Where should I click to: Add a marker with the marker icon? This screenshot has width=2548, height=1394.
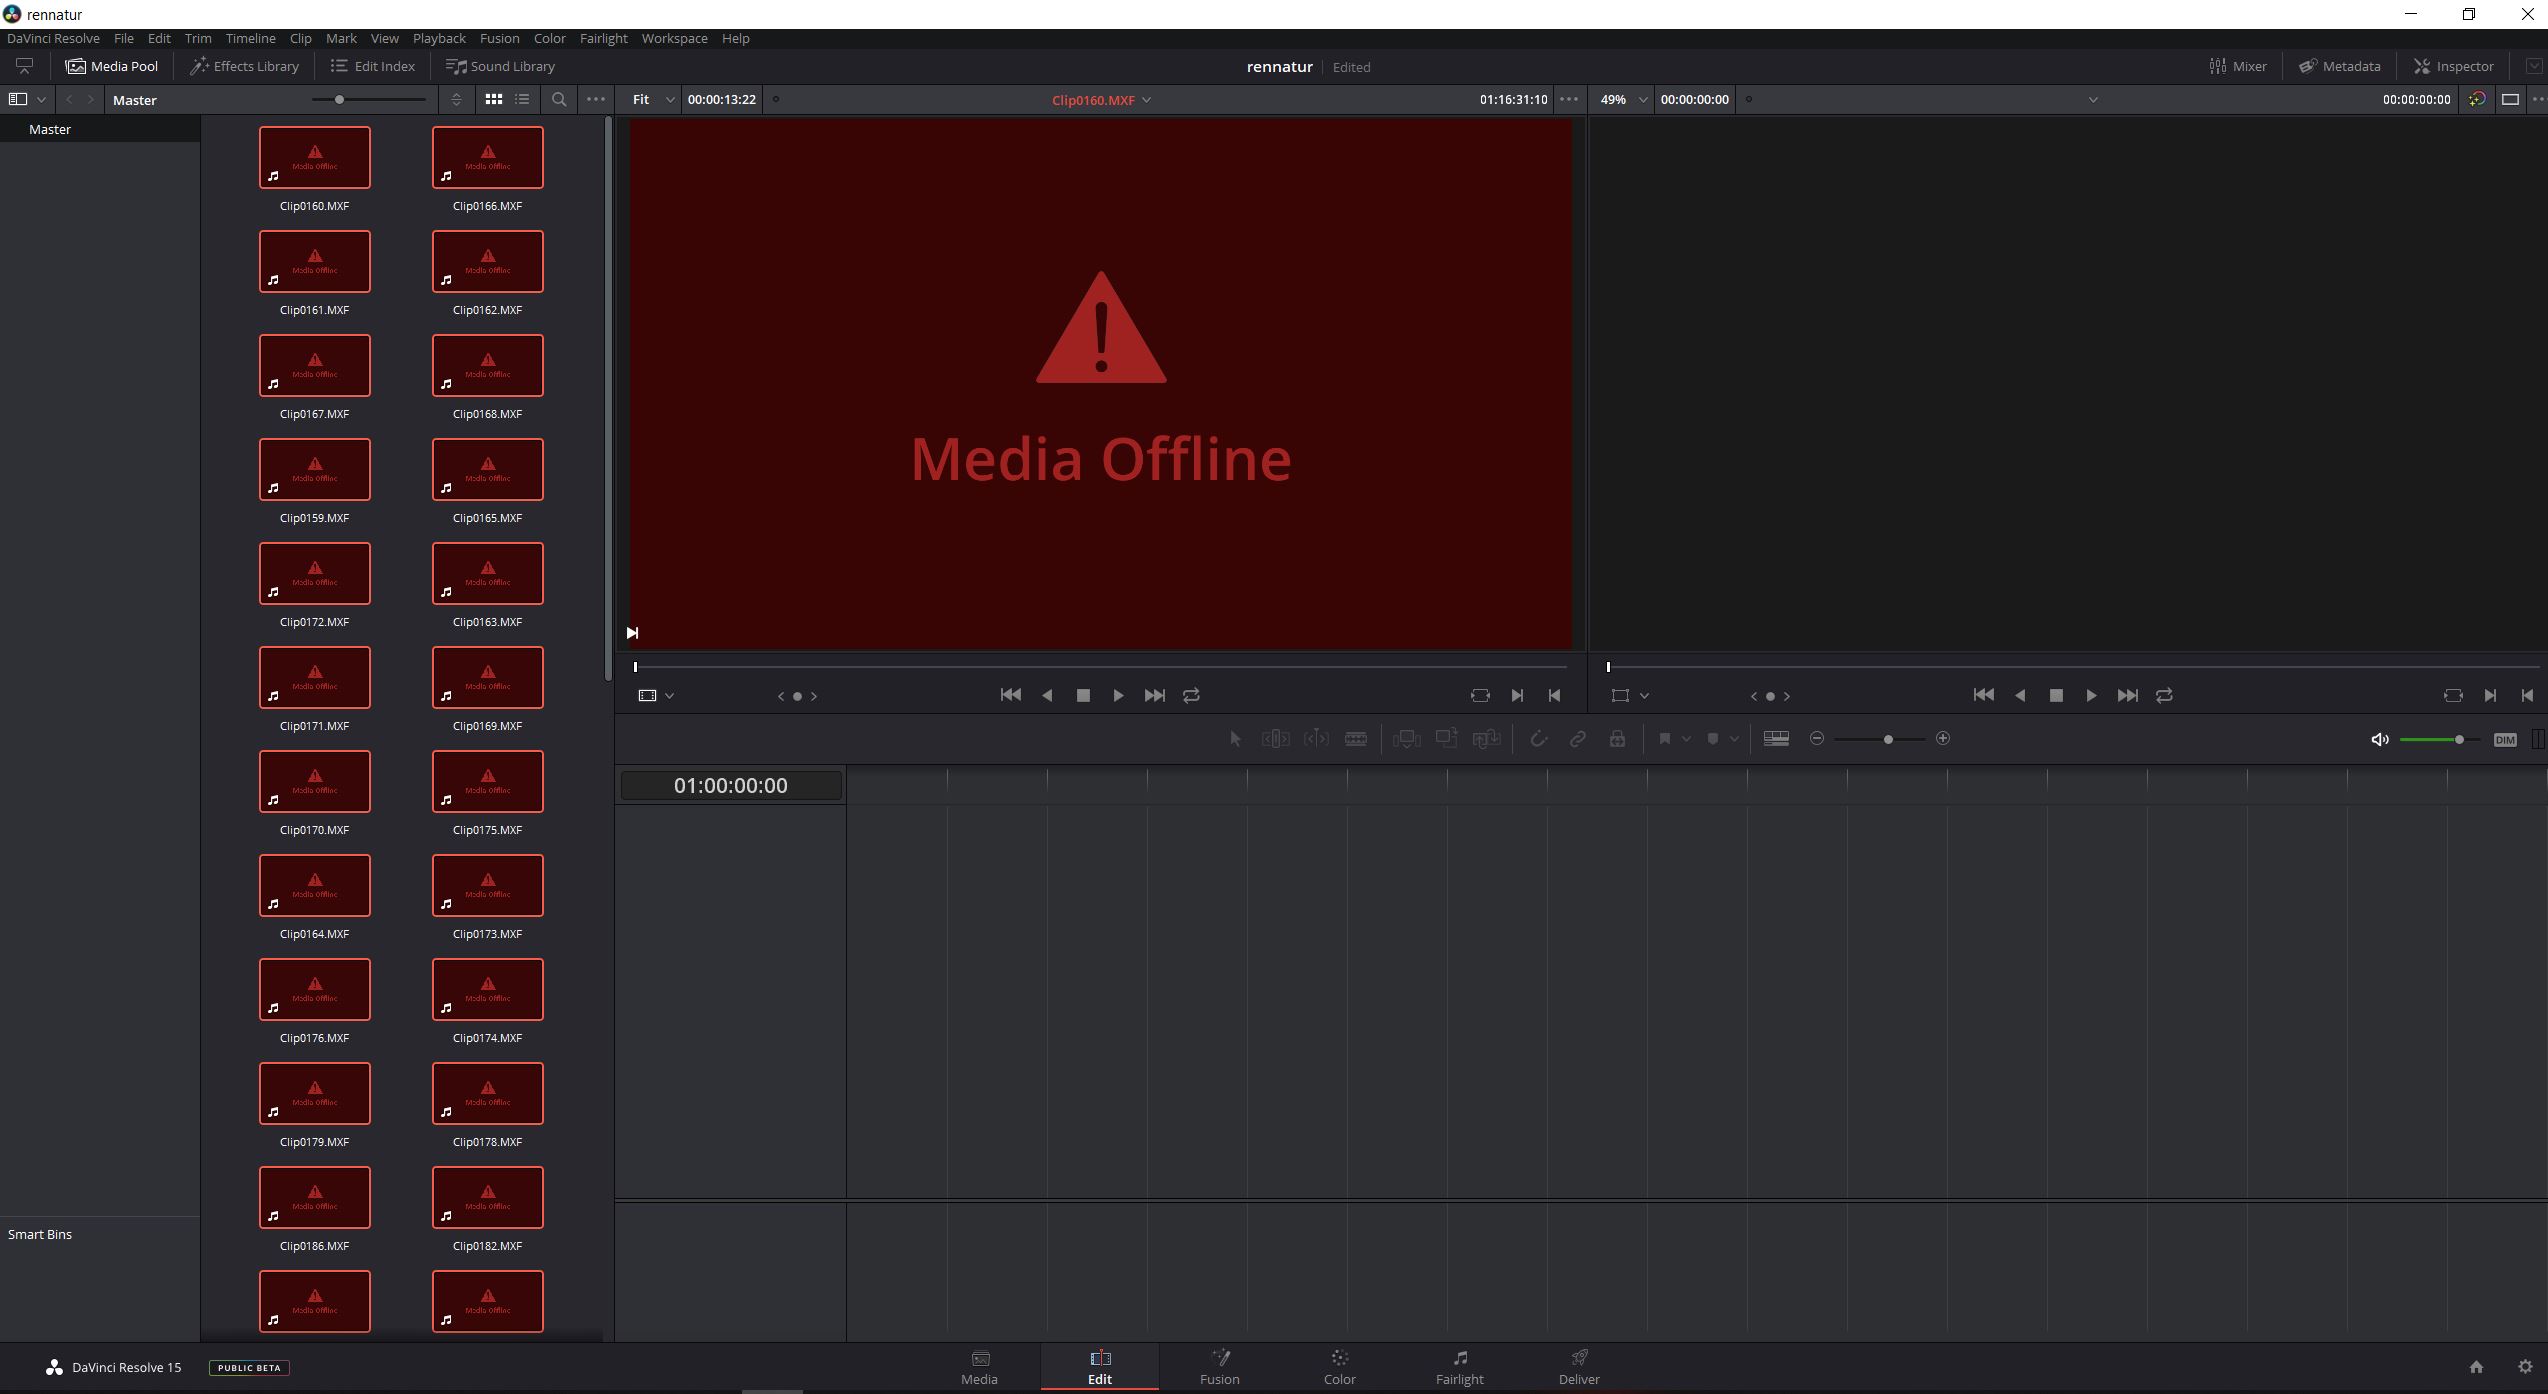pos(1713,739)
